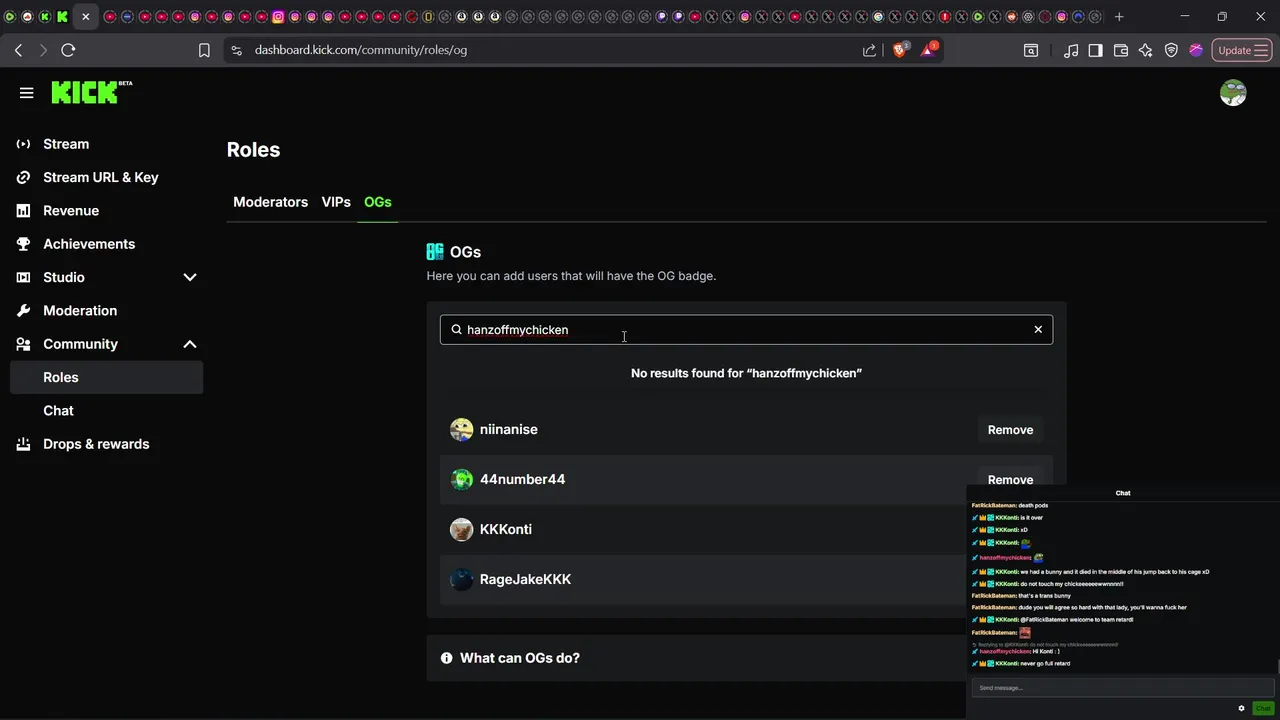The image size is (1280, 720).
Task: Collapse the Community menu chevron
Action: pos(190,344)
